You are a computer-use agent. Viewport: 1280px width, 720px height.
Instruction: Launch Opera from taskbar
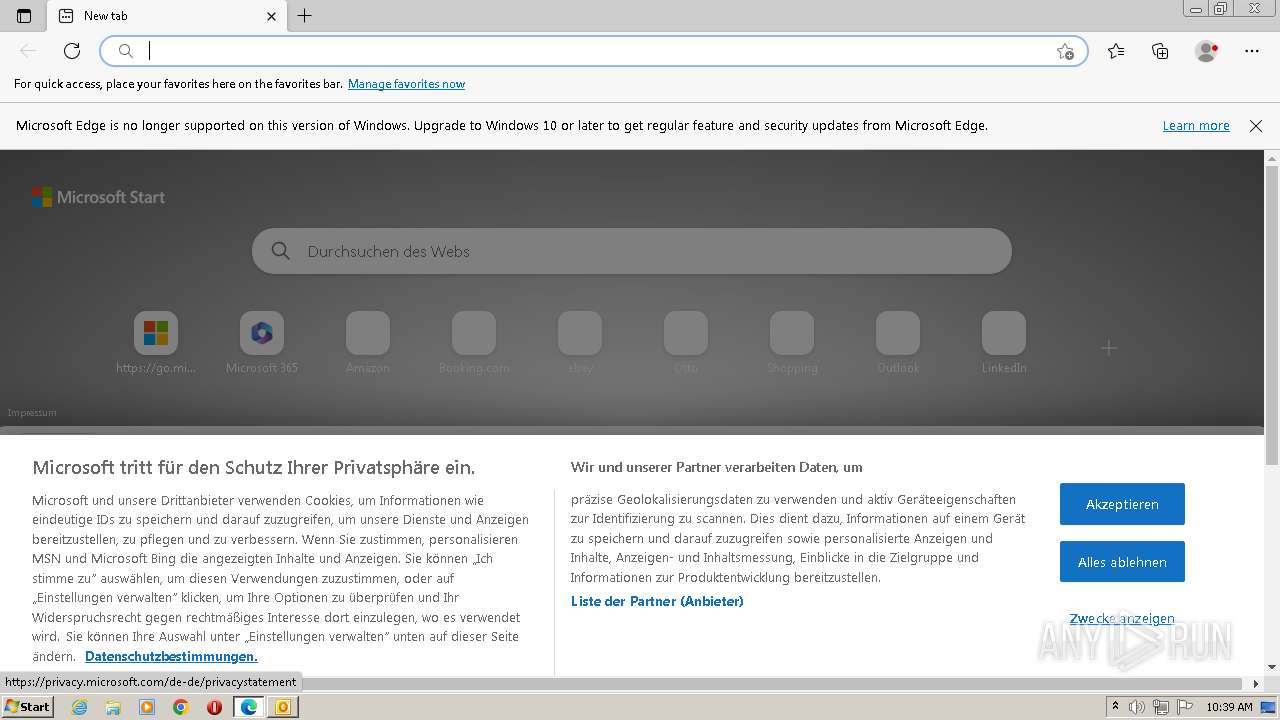(215, 707)
